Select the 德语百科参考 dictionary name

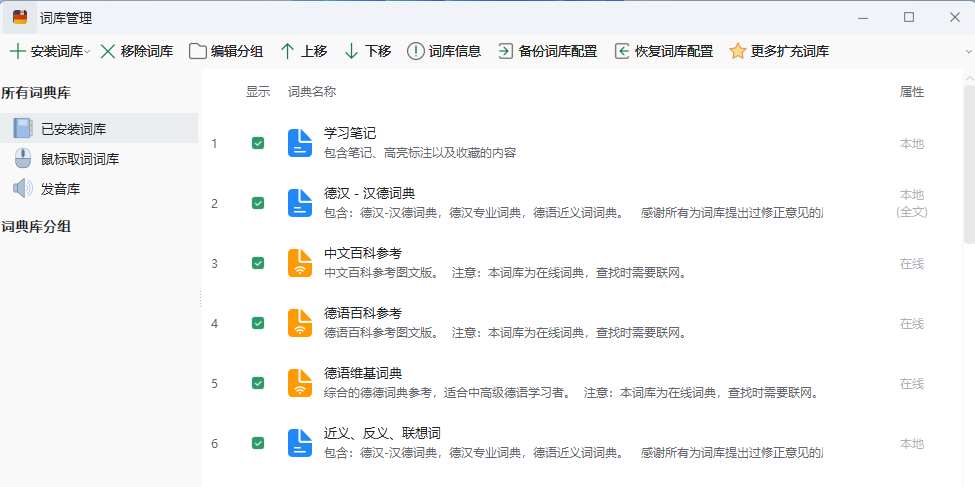click(x=363, y=313)
